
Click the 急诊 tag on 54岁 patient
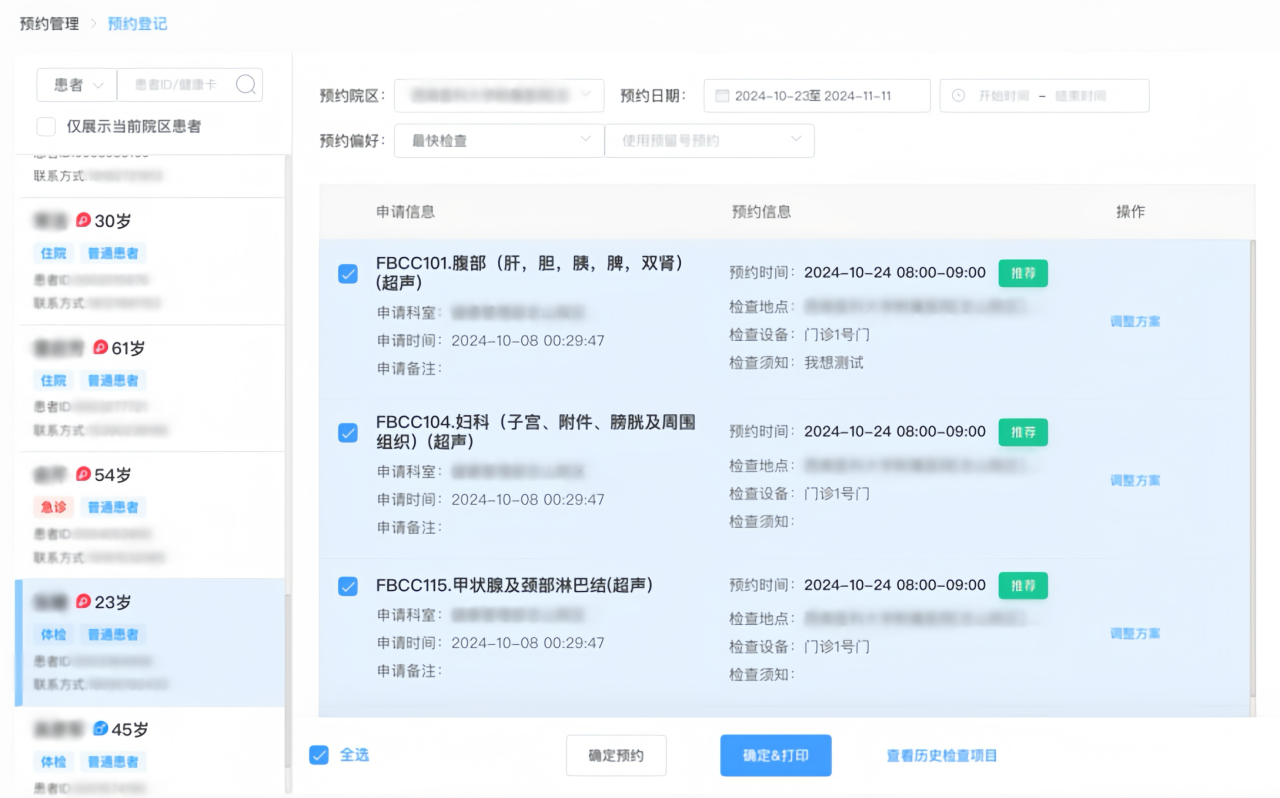pos(53,507)
